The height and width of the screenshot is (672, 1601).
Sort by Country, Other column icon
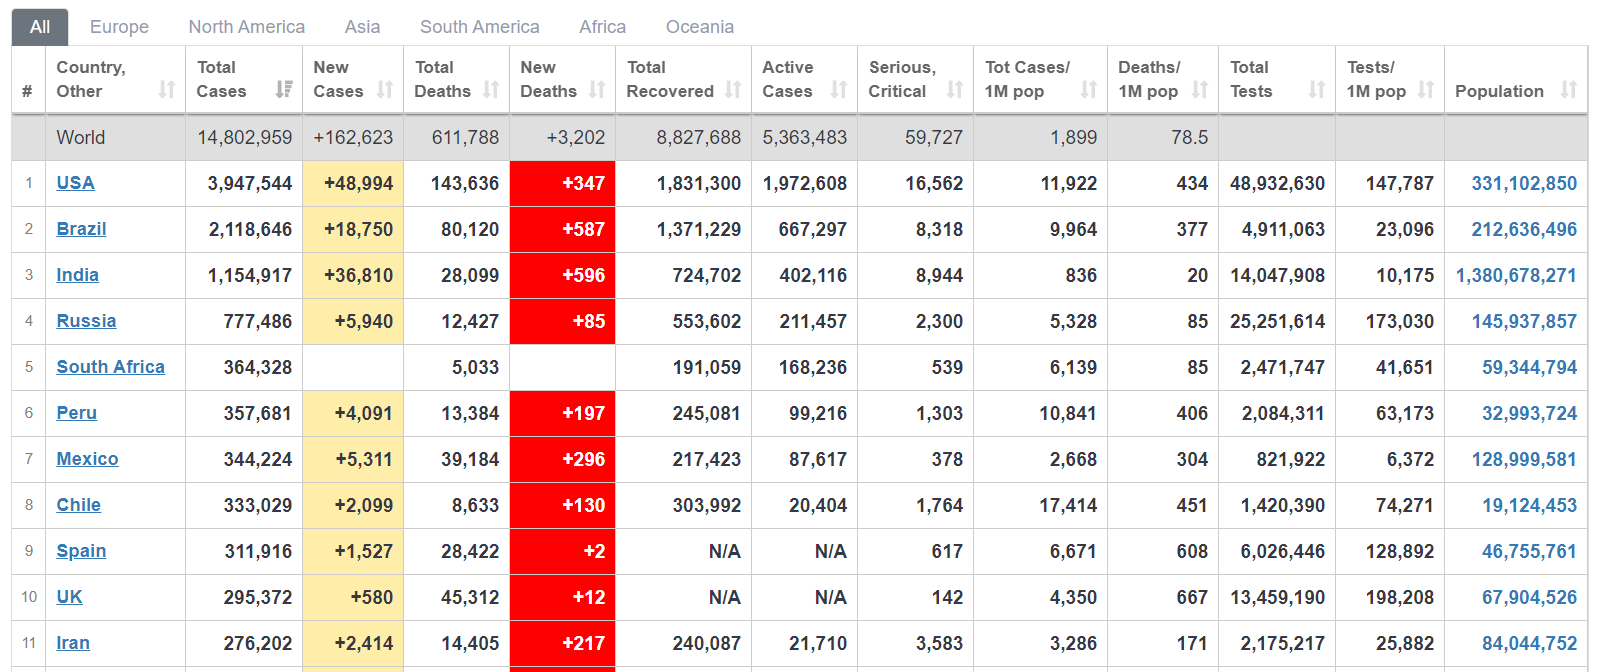click(x=167, y=90)
